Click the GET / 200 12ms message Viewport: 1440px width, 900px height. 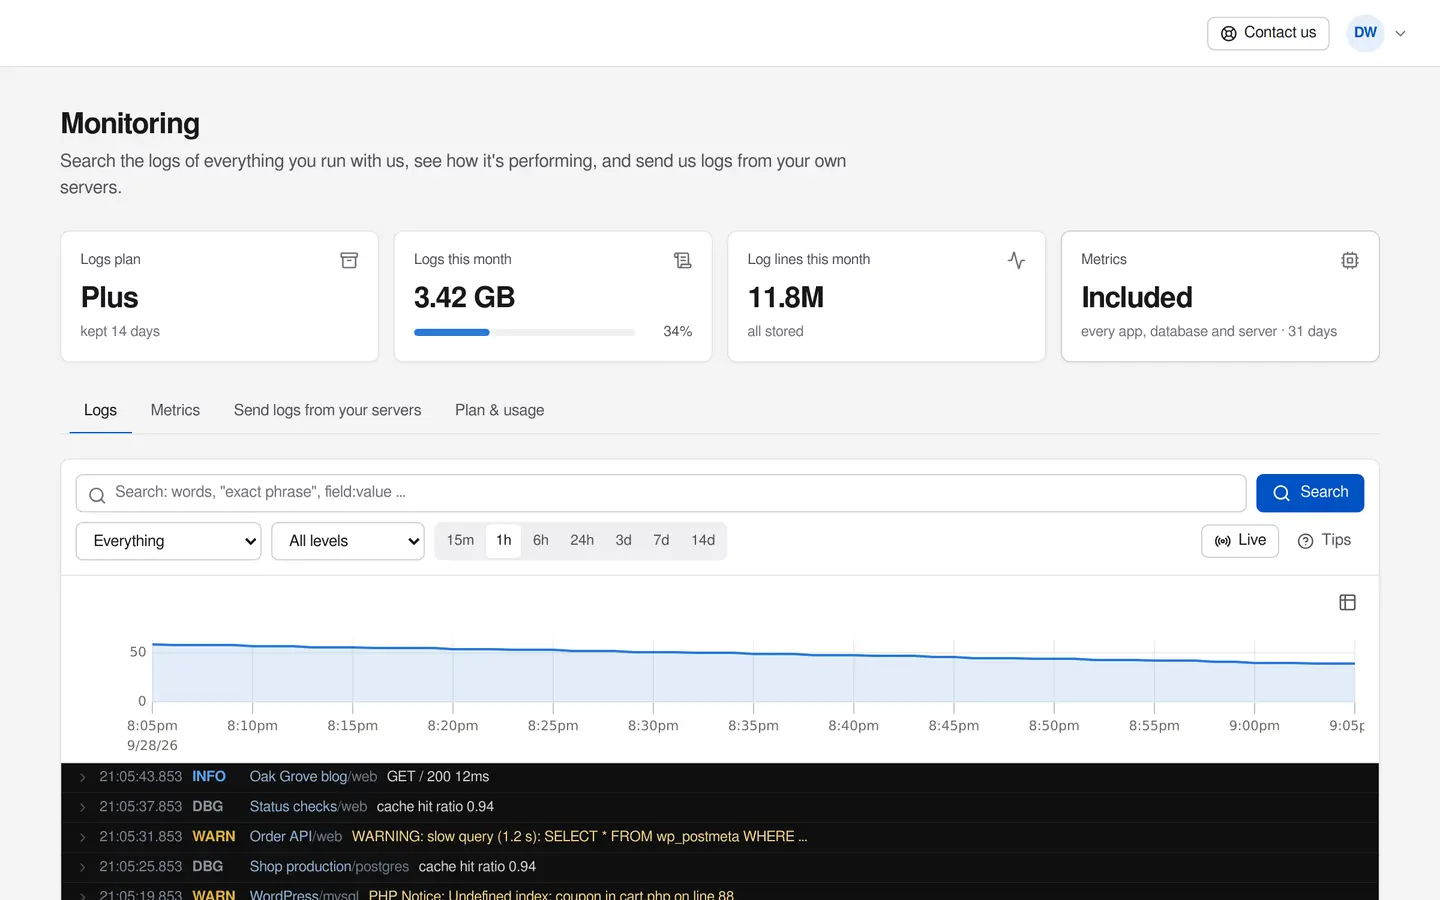[438, 777]
